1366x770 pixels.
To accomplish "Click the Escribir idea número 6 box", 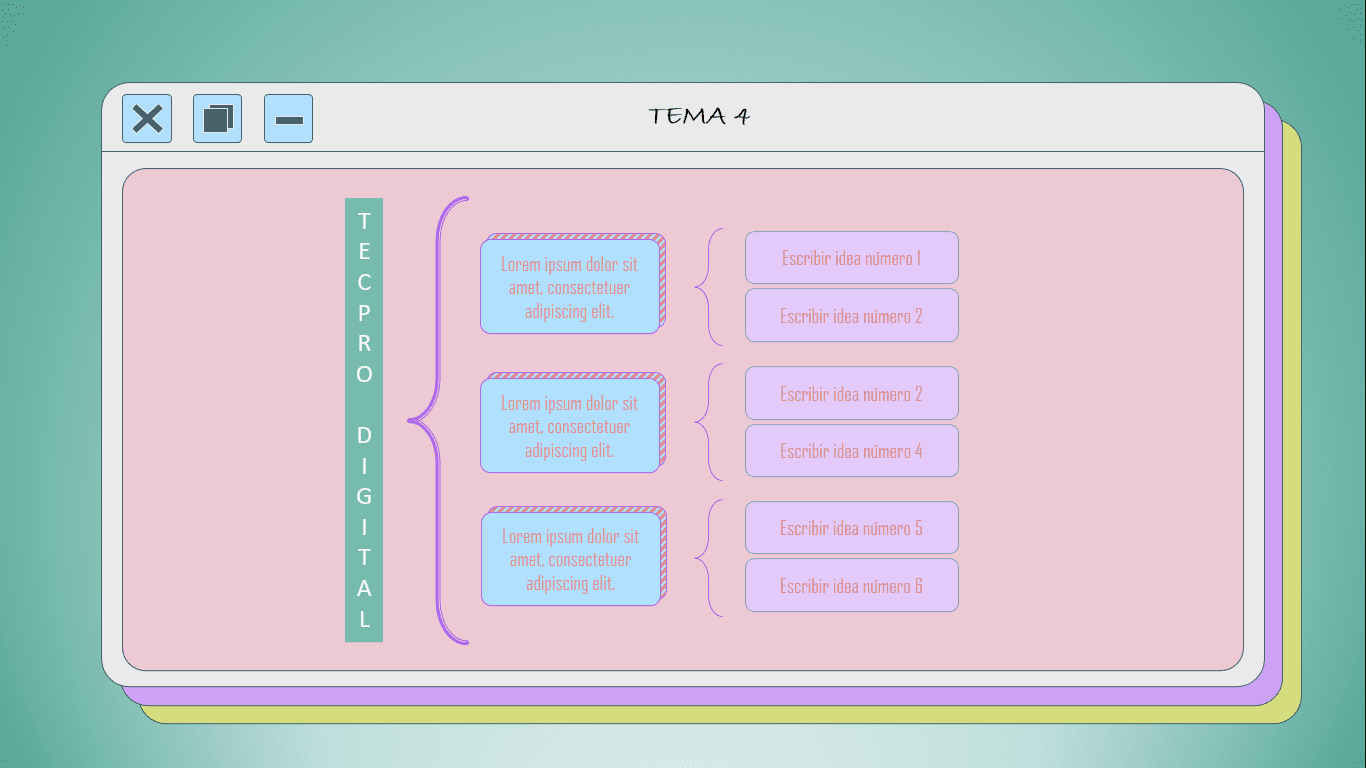I will pyautogui.click(x=852, y=586).
